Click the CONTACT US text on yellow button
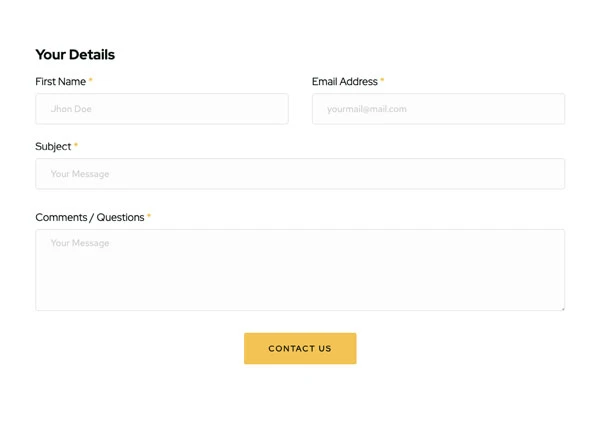Viewport: 600px width, 422px height. [300, 349]
